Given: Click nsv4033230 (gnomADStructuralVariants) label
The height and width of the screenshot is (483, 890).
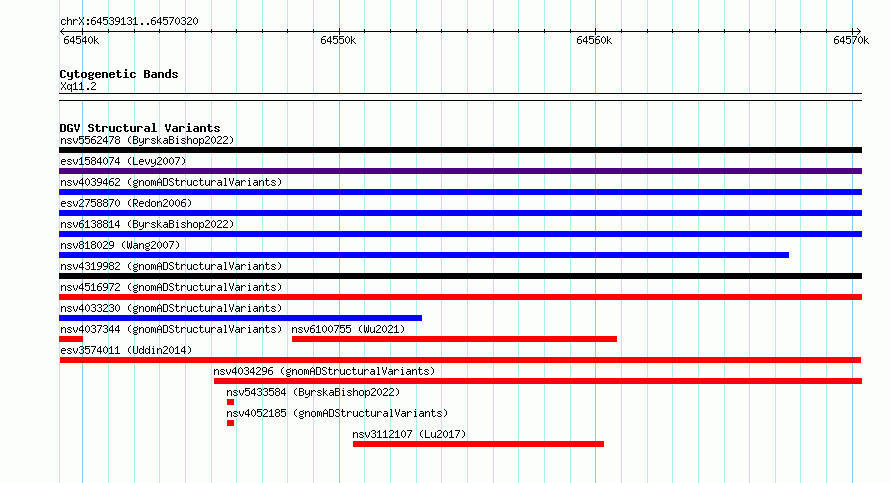Looking at the screenshot, I should pyautogui.click(x=171, y=308).
